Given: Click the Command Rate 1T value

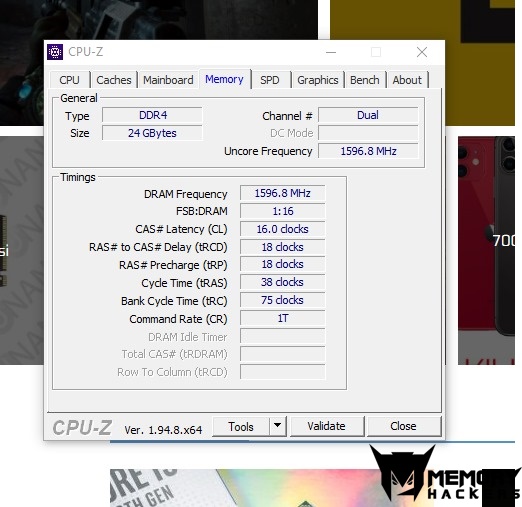Looking at the screenshot, I should (x=282, y=318).
